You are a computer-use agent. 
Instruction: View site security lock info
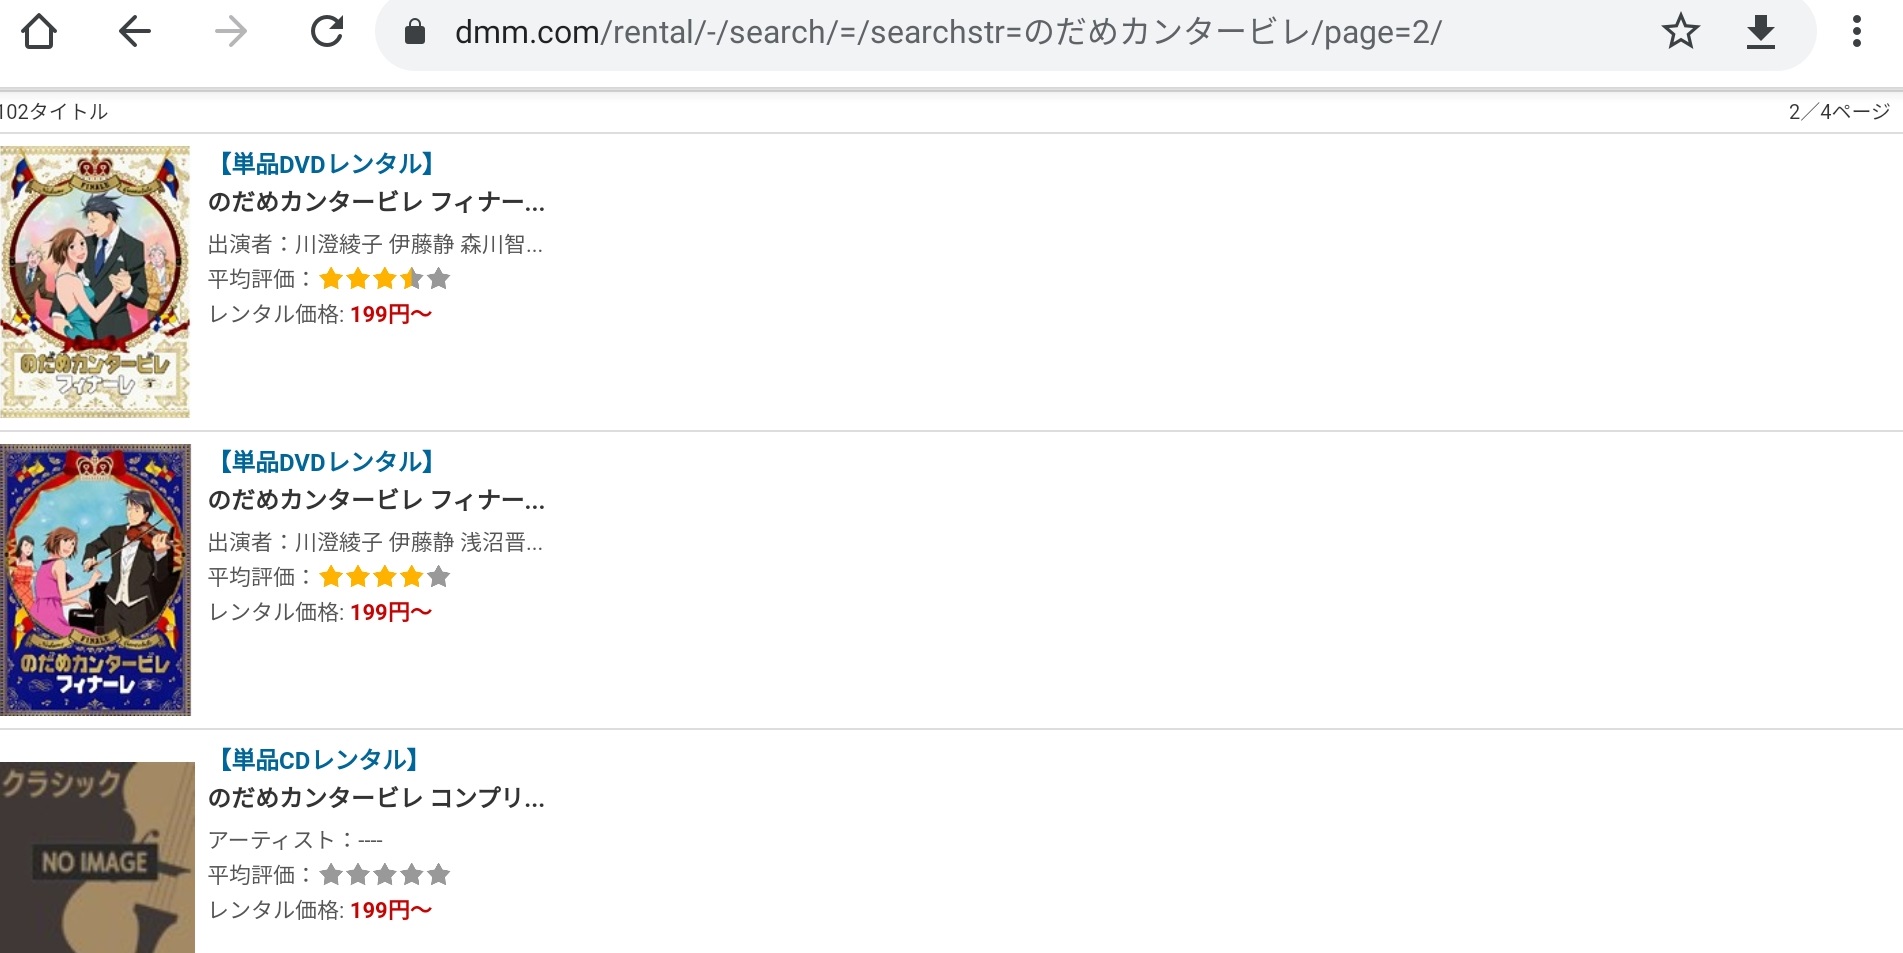pos(415,33)
